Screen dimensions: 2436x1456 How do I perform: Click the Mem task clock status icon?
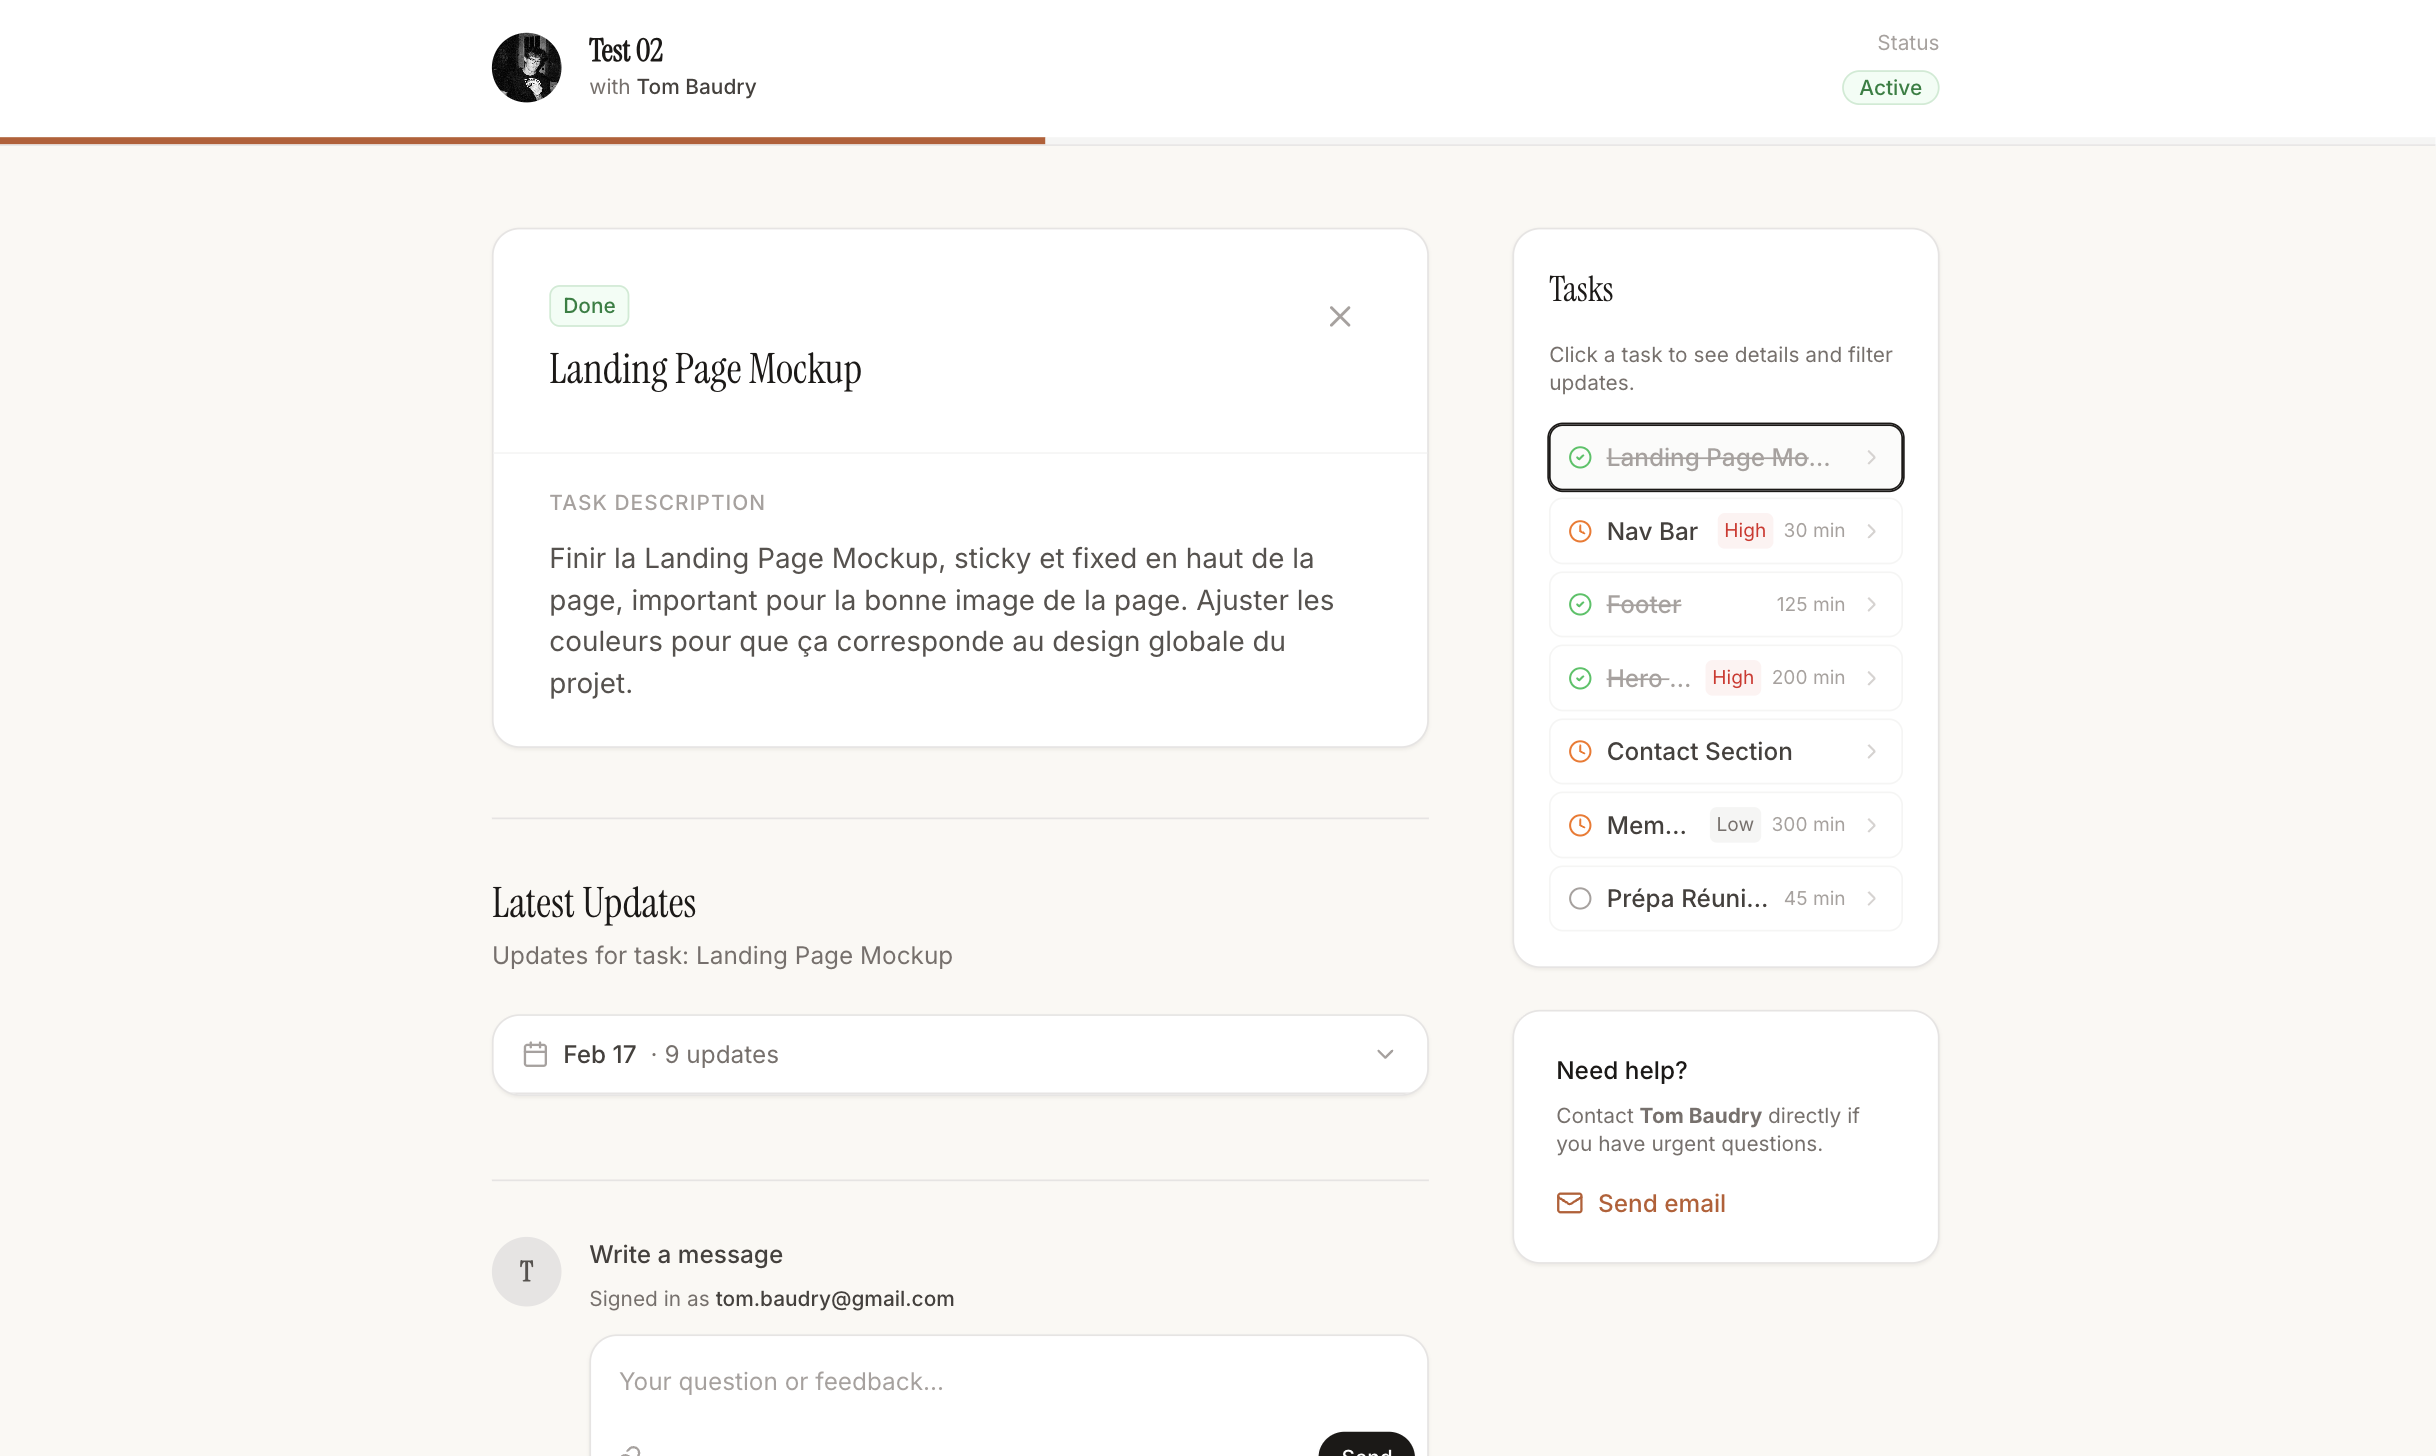(1579, 825)
